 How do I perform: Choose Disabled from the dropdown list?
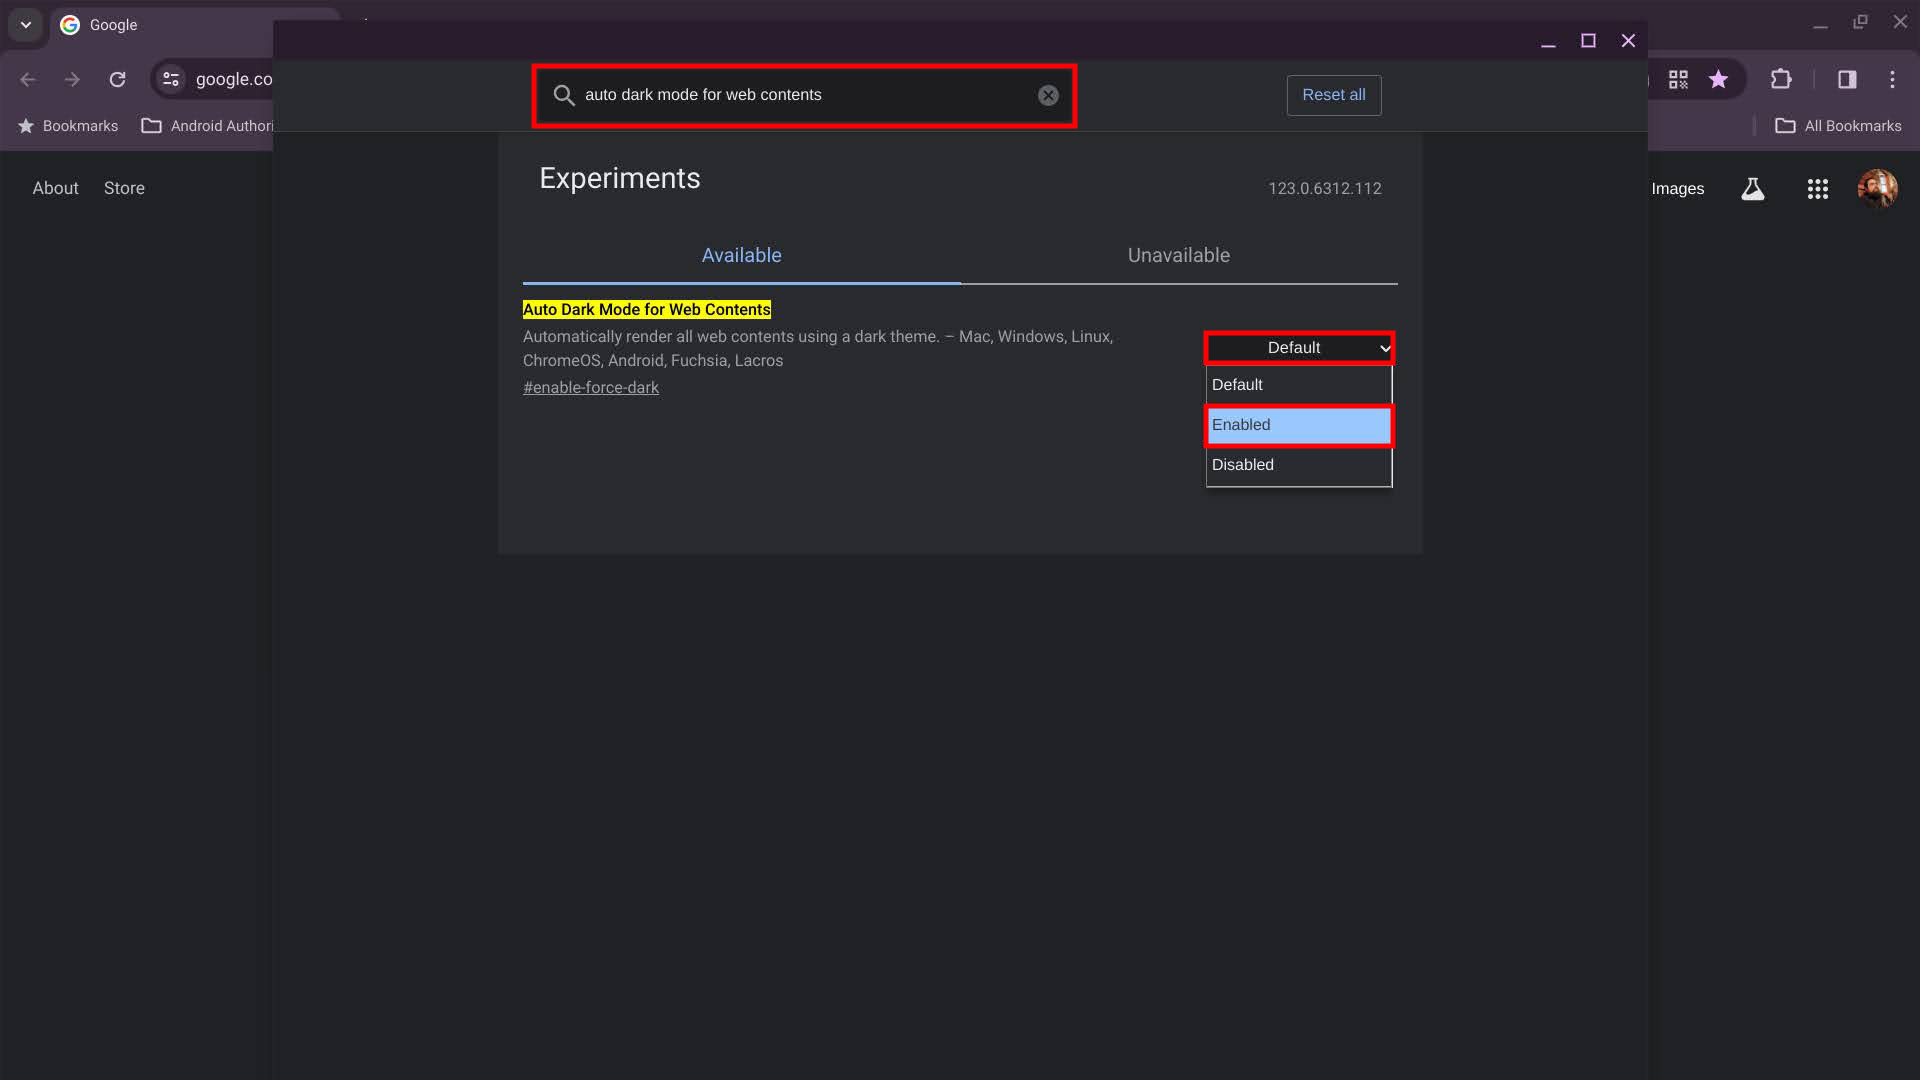coord(1298,465)
